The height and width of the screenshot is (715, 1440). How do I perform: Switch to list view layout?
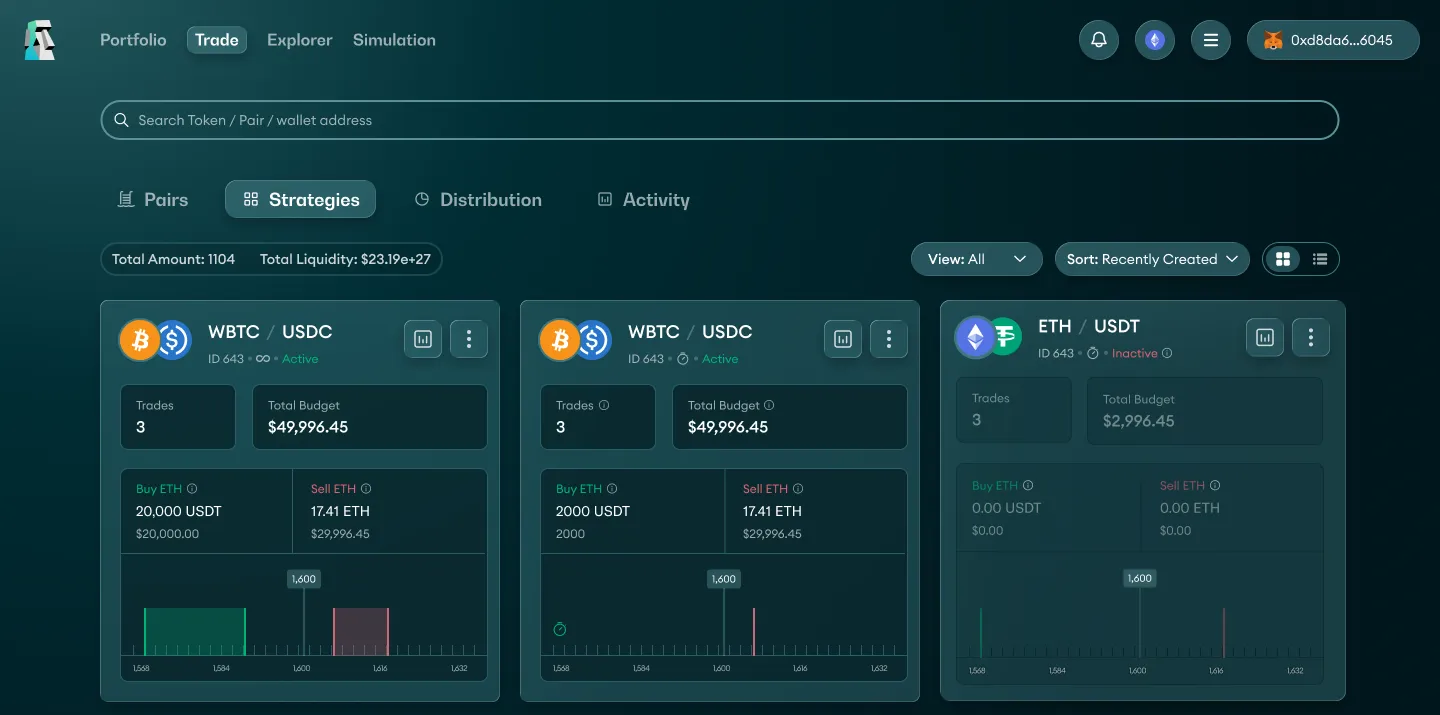[x=1320, y=259]
